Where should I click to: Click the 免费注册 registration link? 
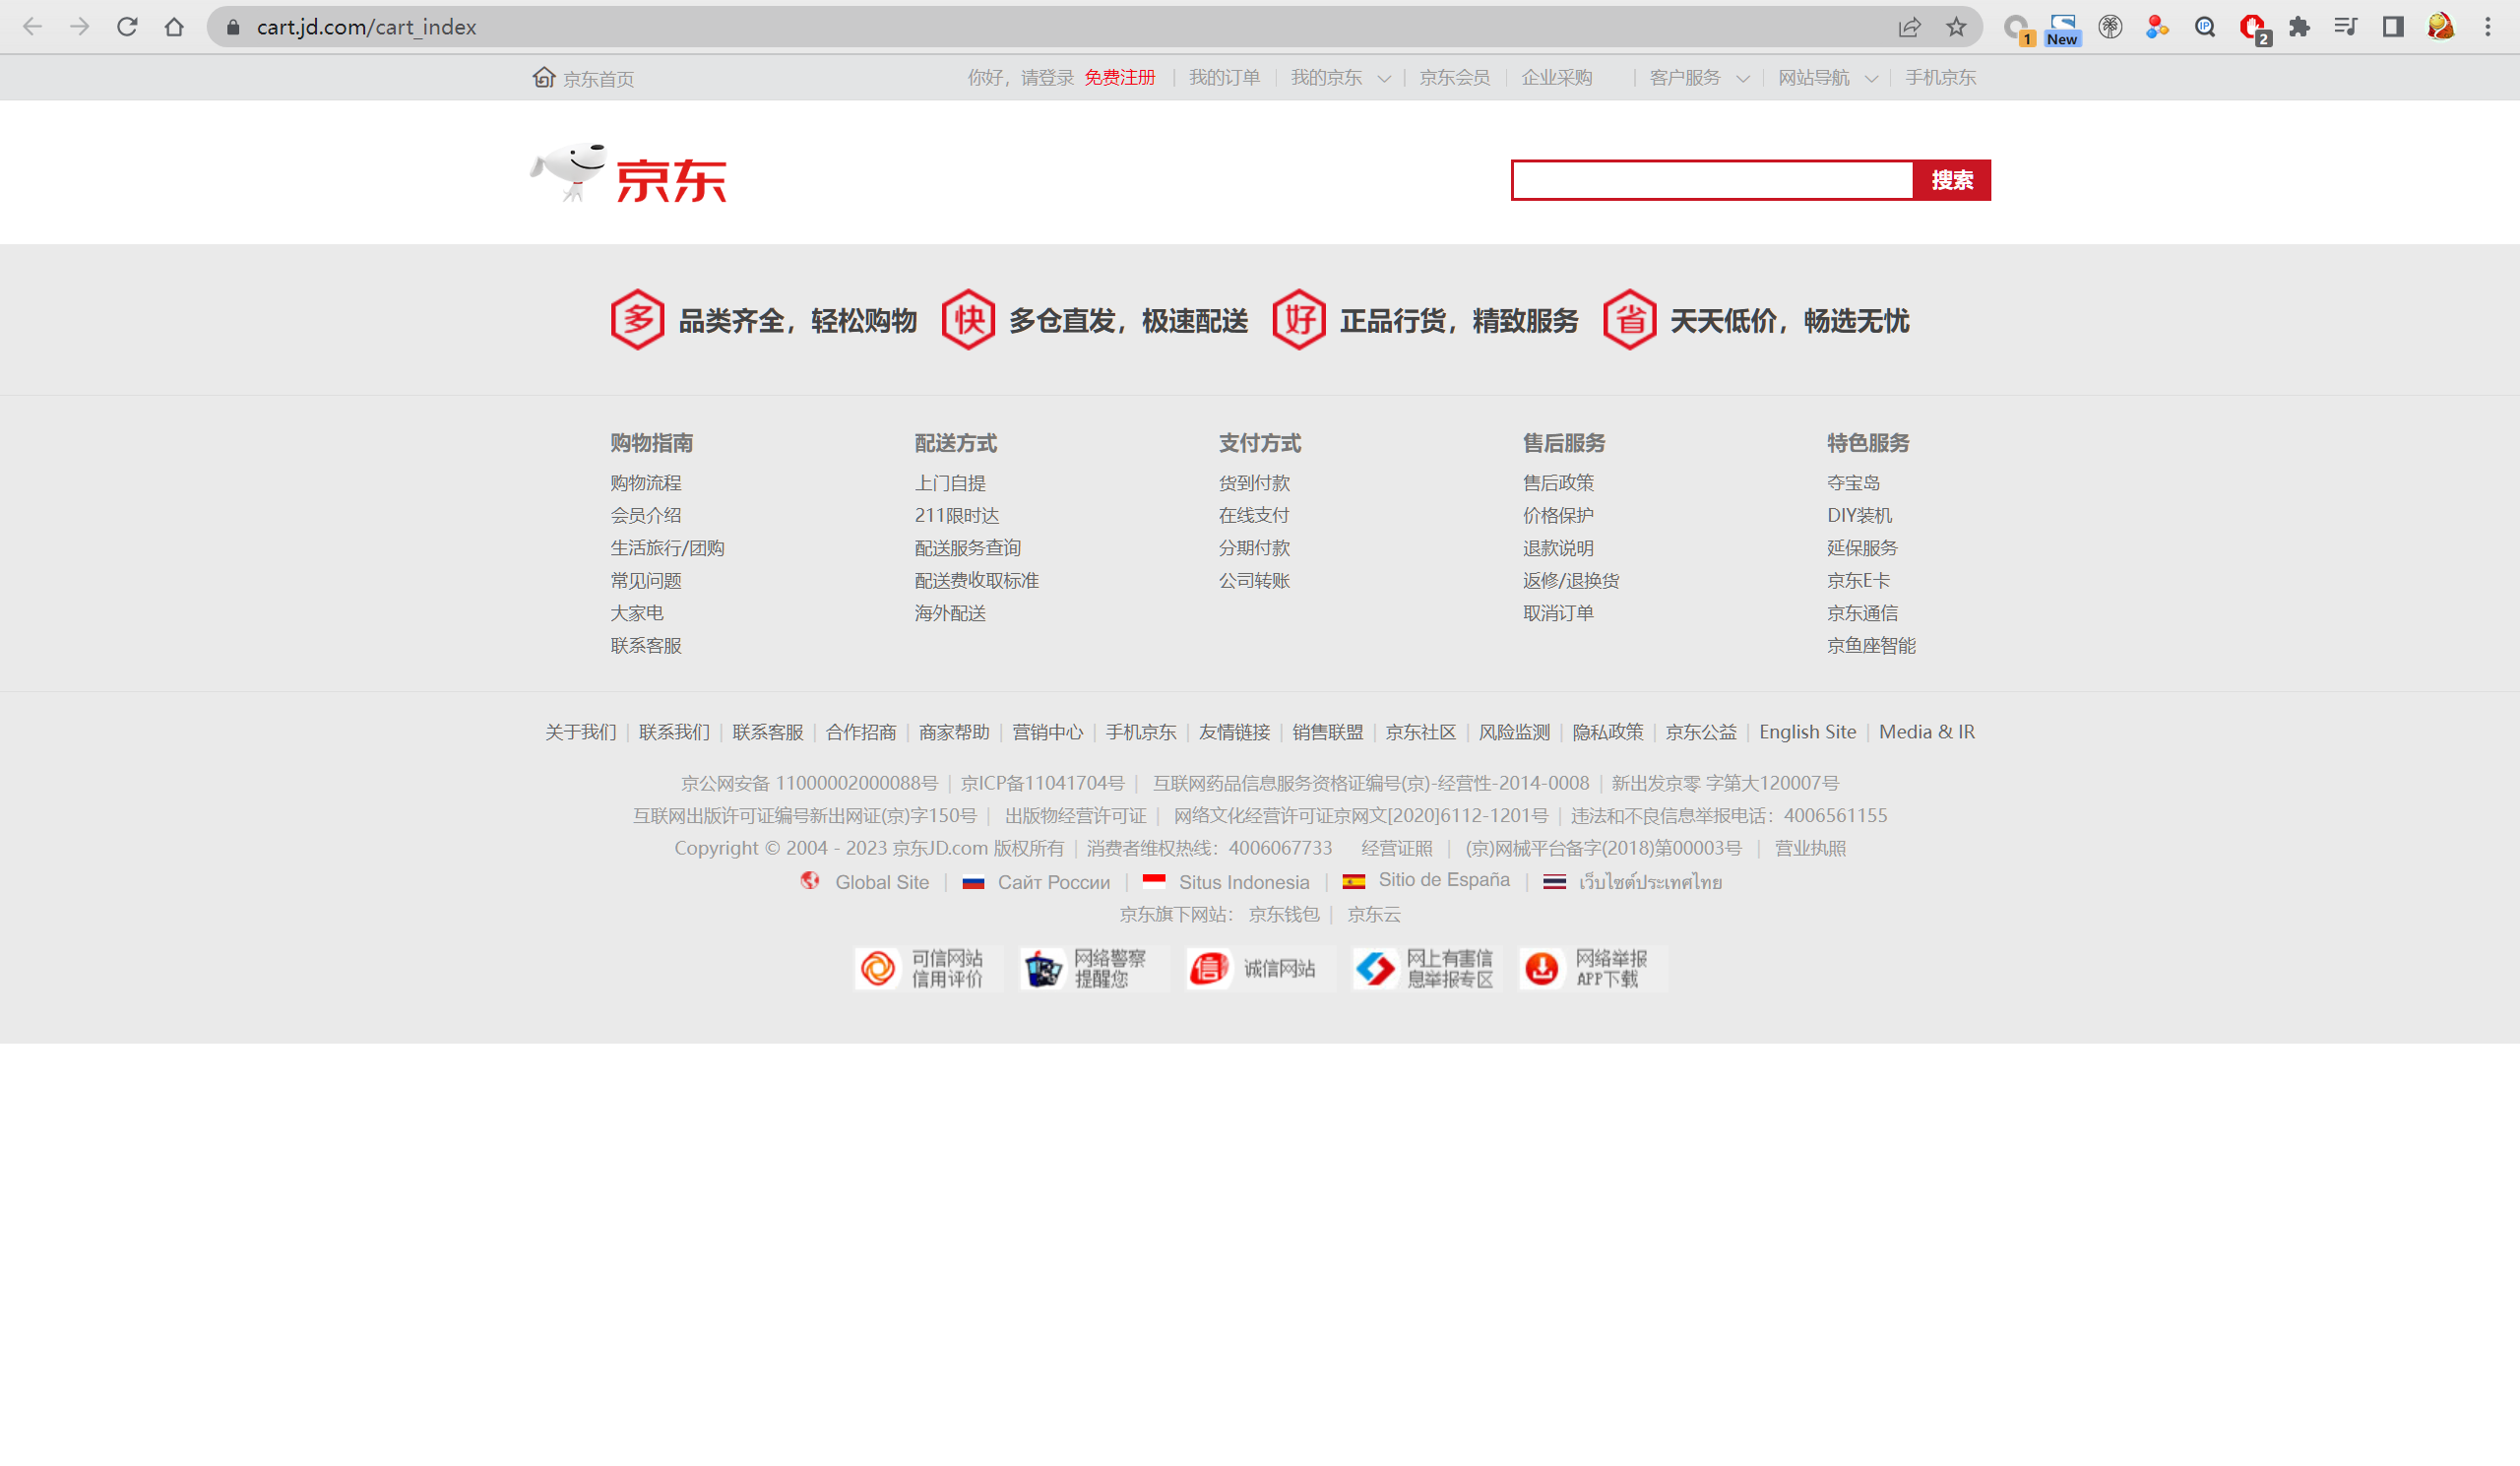coord(1120,77)
